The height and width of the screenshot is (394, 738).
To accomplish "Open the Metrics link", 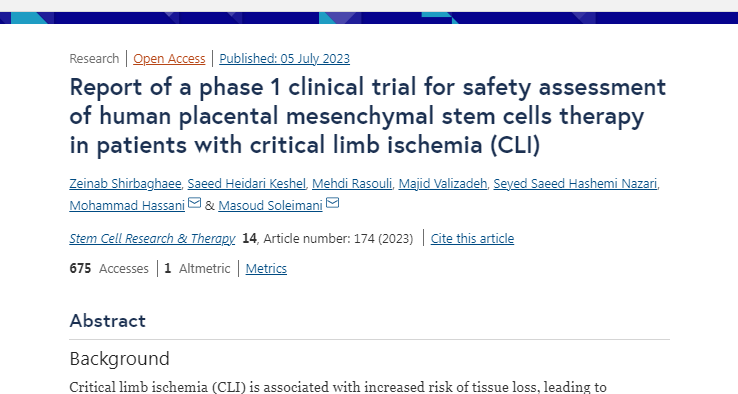I will pyautogui.click(x=266, y=268).
